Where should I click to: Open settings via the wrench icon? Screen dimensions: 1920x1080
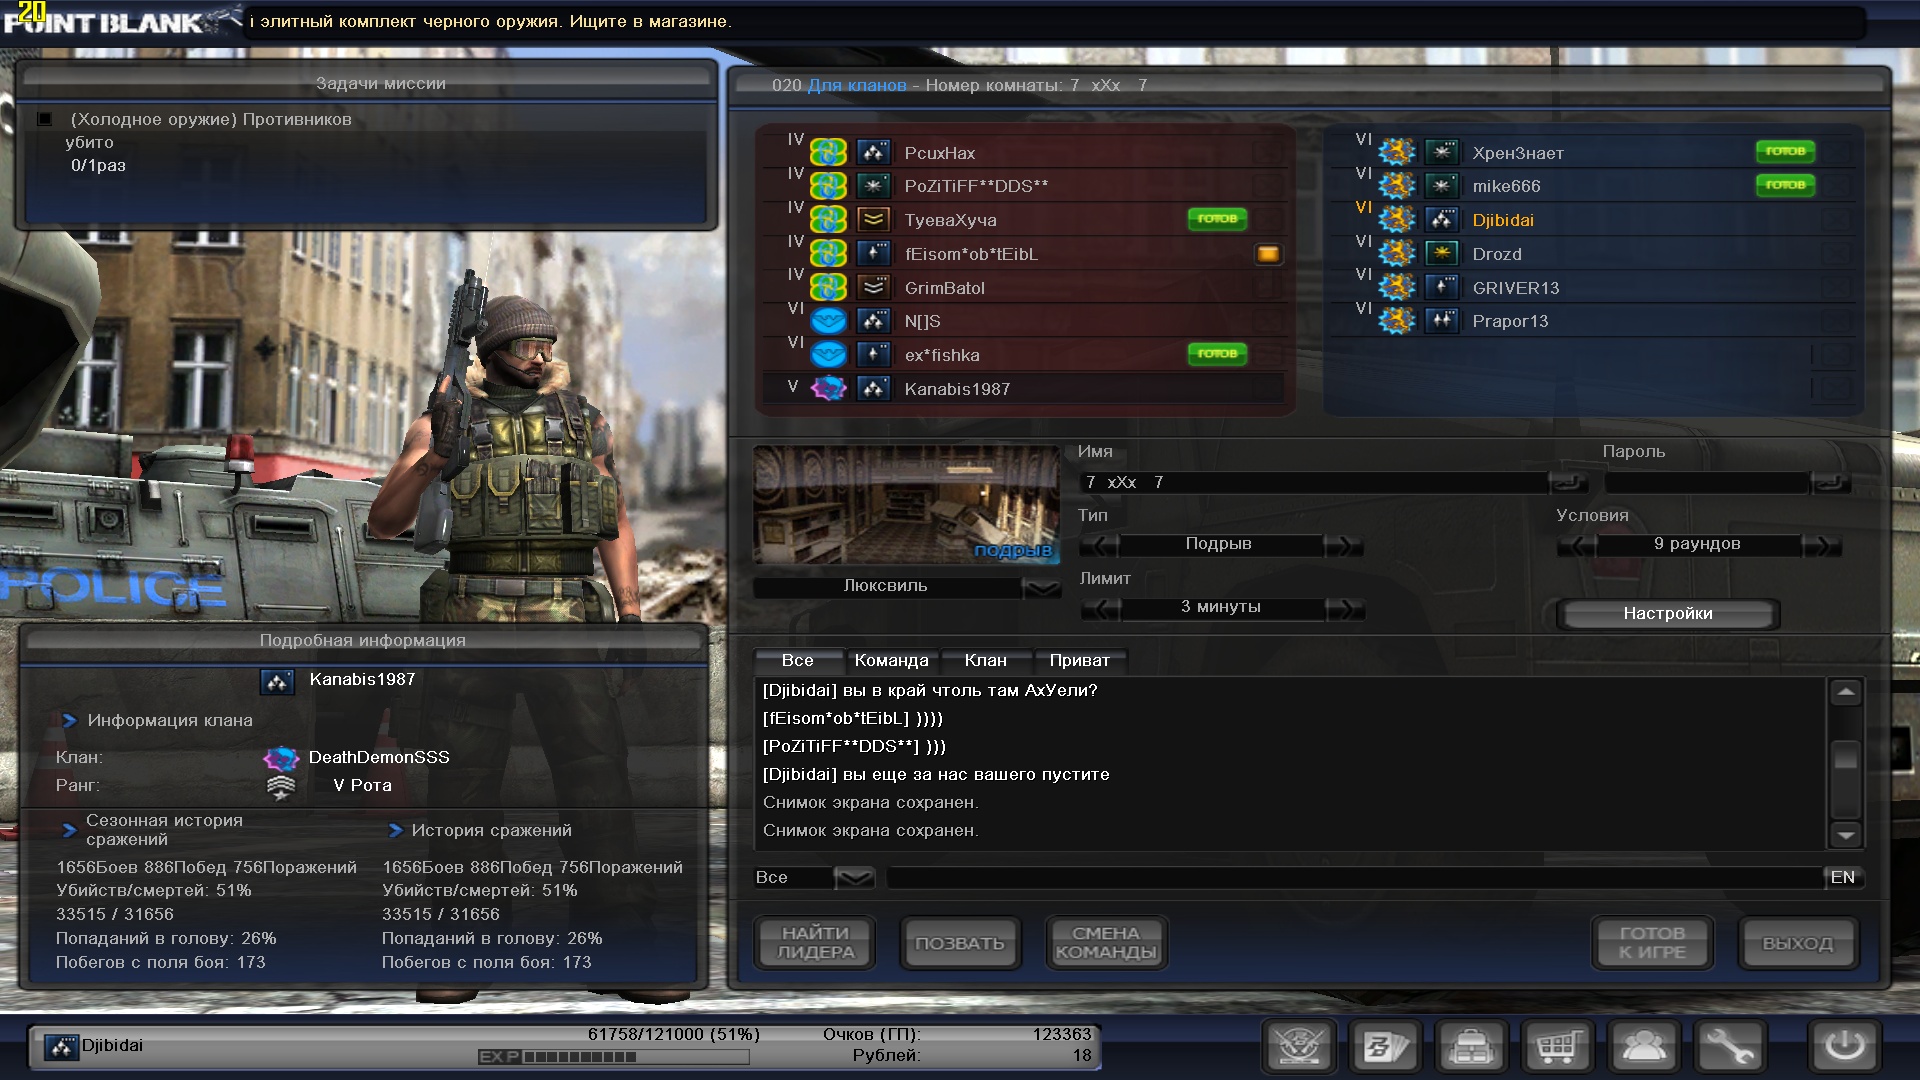[x=1730, y=1047]
